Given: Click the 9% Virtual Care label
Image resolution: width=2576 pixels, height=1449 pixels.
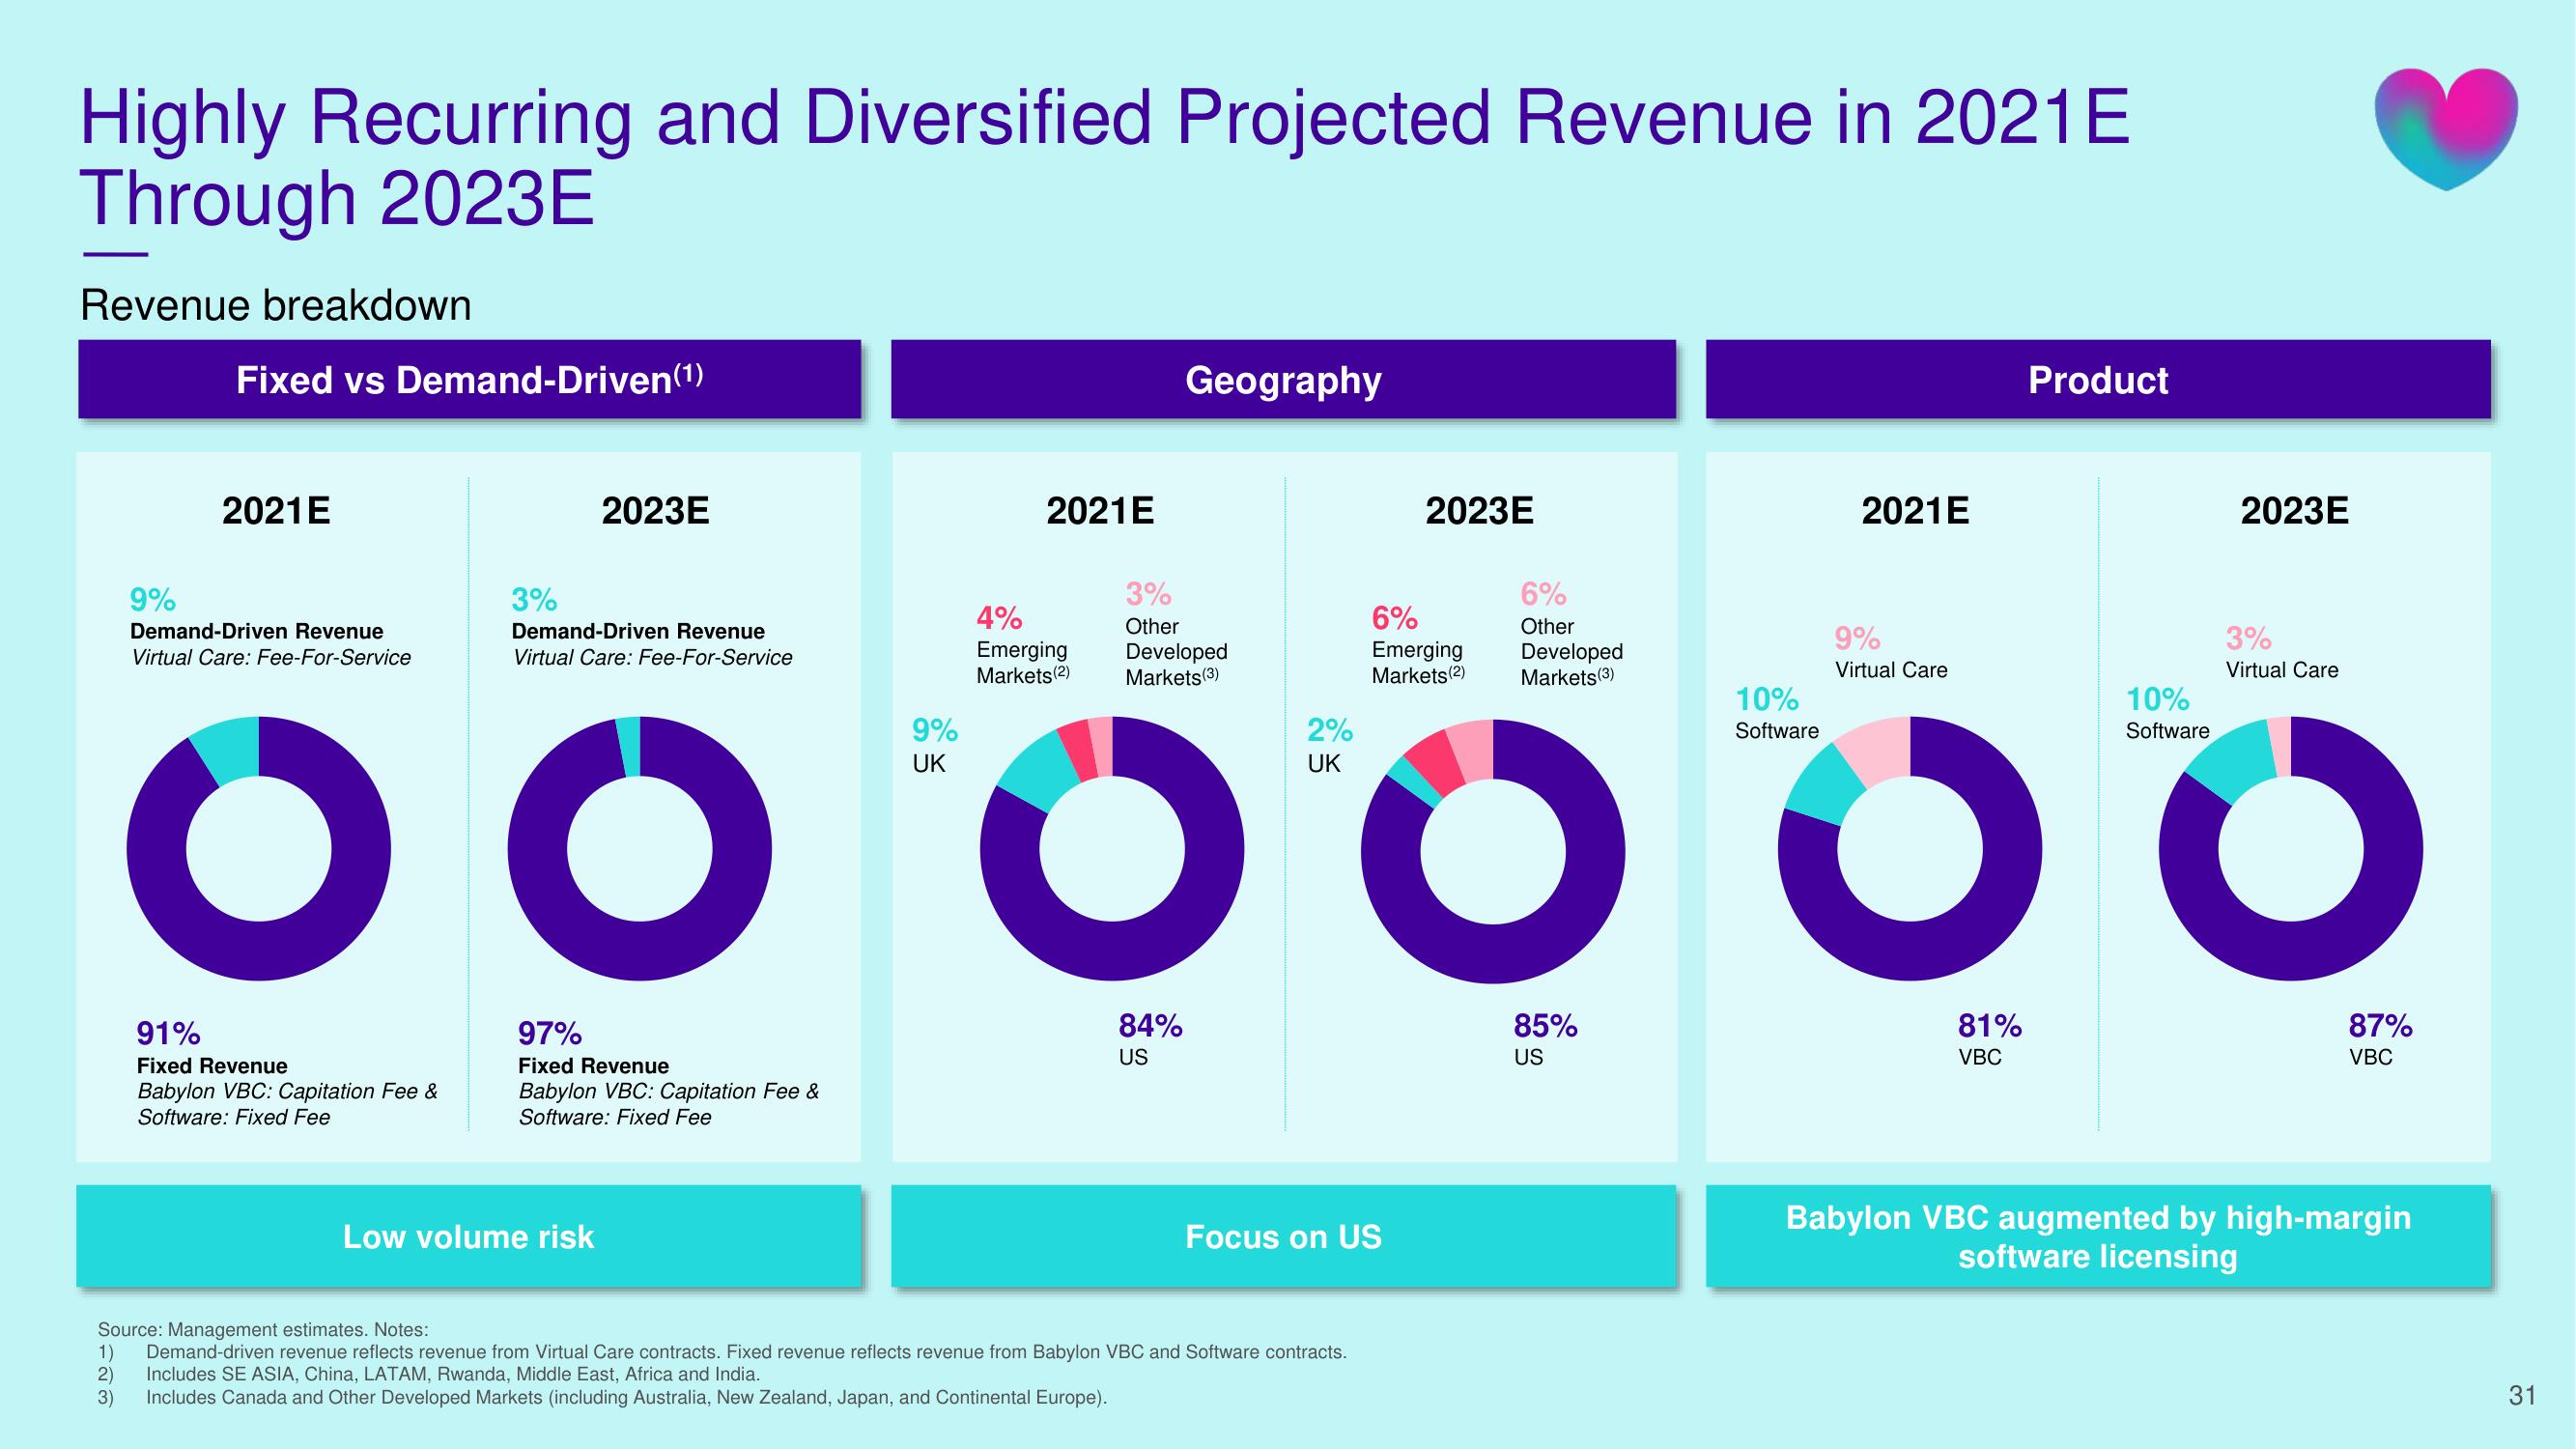Looking at the screenshot, I should pyautogui.click(x=1891, y=652).
